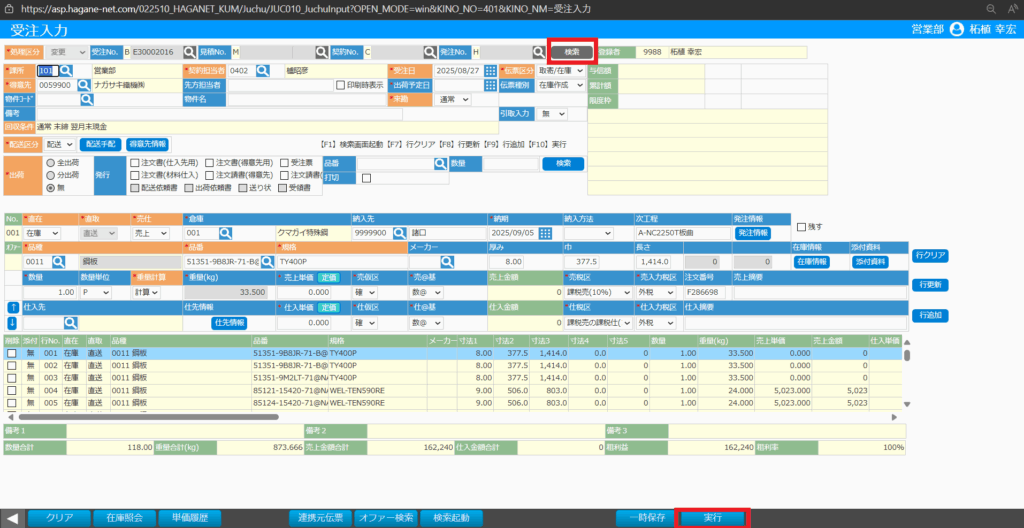Open the 伝票区分 dropdown
Screen dimensions: 1024x528
[561, 71]
